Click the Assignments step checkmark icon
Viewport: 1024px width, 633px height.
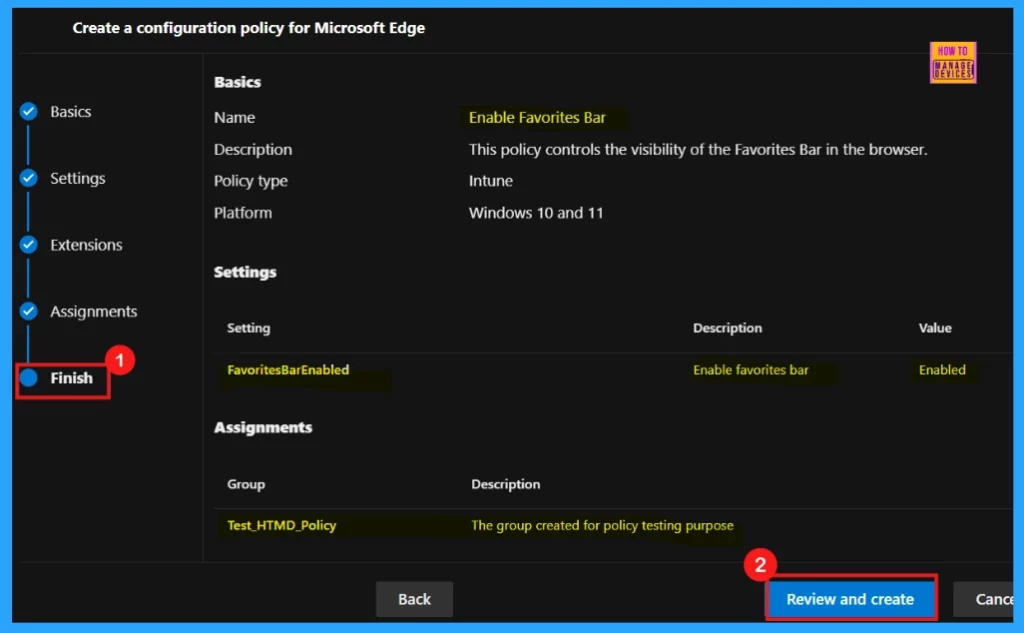[28, 312]
